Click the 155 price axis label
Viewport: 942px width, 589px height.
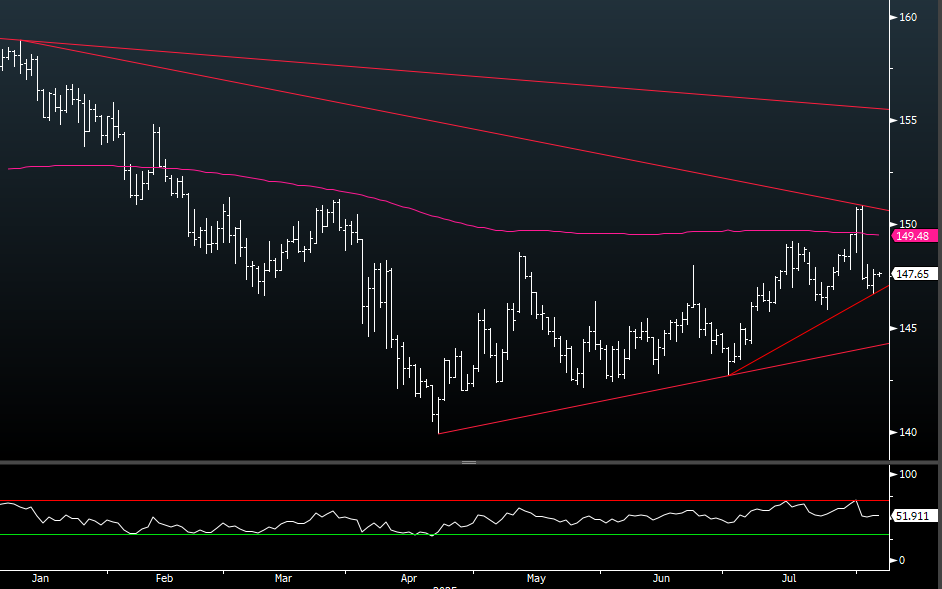tap(908, 120)
